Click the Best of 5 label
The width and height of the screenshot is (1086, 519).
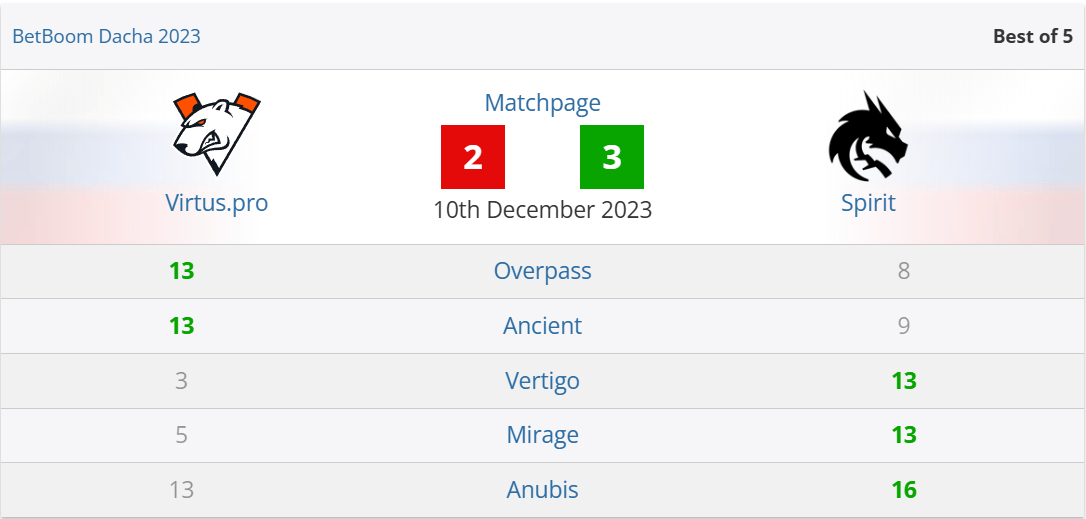click(1032, 36)
